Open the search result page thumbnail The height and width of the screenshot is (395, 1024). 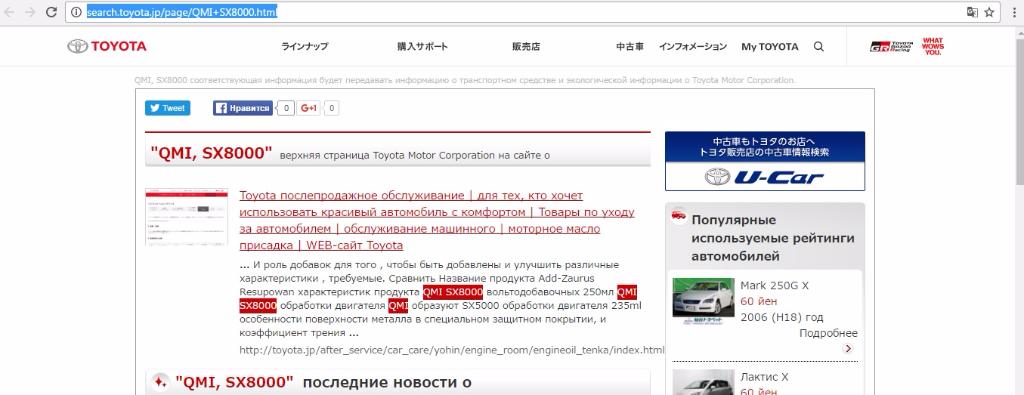(x=186, y=217)
